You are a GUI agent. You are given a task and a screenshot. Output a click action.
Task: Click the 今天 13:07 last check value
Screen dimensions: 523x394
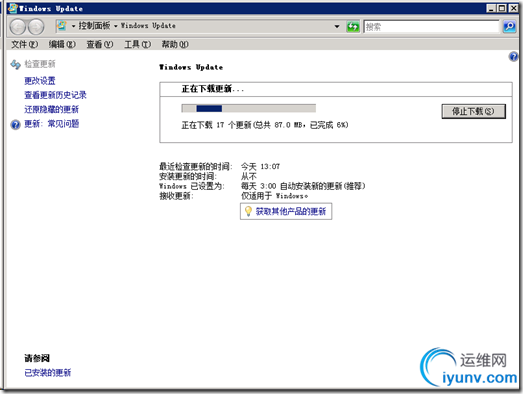click(x=260, y=166)
